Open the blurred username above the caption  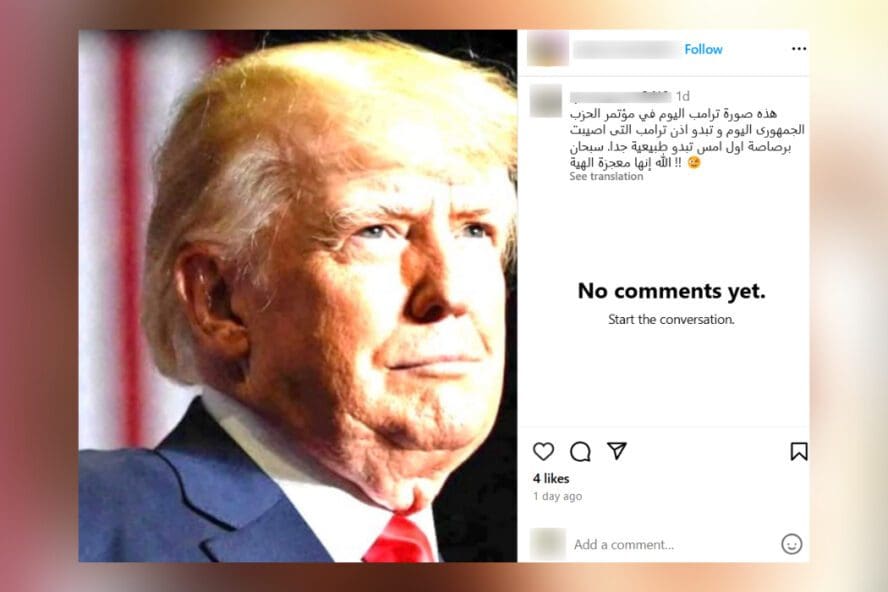[620, 96]
